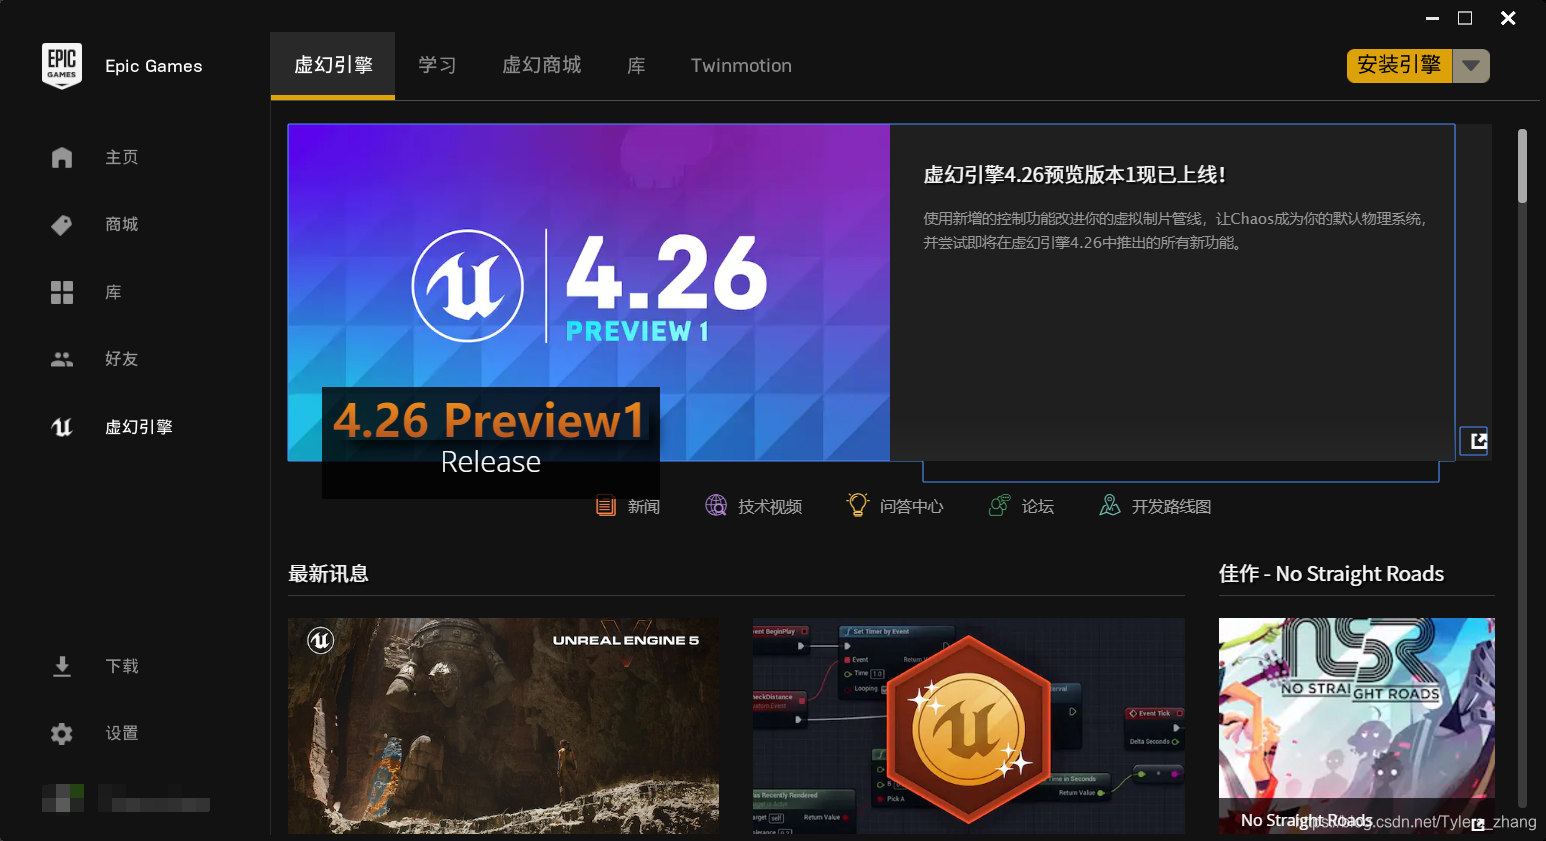Viewport: 1546px width, 841px height.
Task: Click the vertical scrollbar thumb
Action: pyautogui.click(x=1522, y=166)
